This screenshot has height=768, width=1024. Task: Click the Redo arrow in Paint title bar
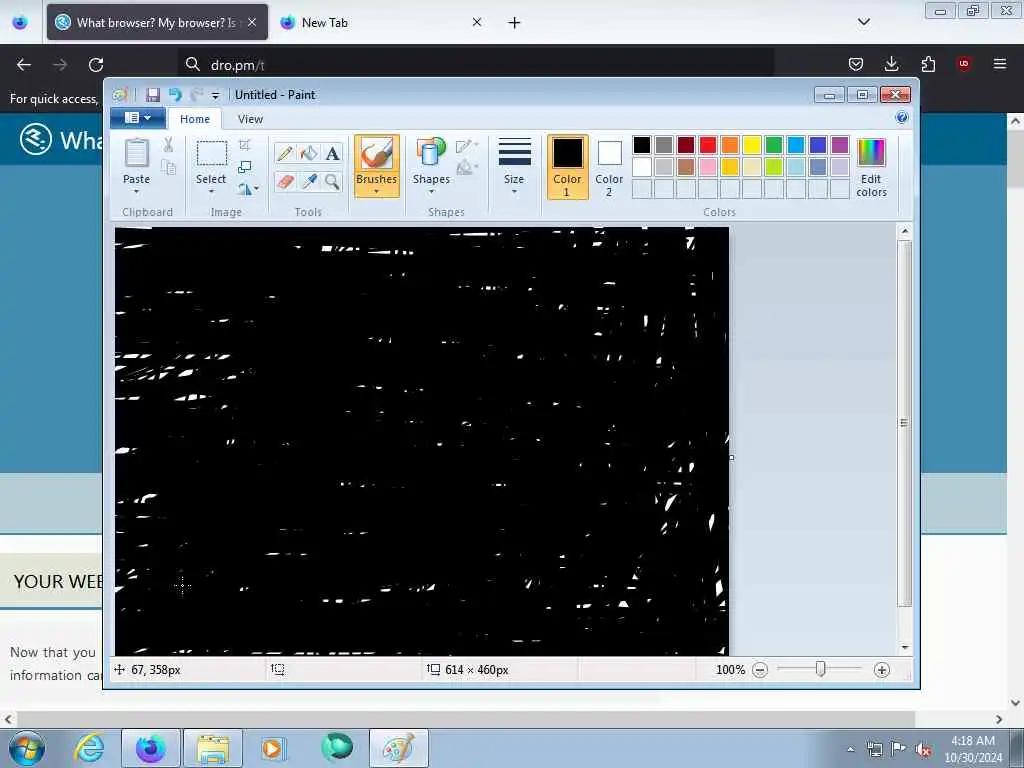click(x=195, y=95)
